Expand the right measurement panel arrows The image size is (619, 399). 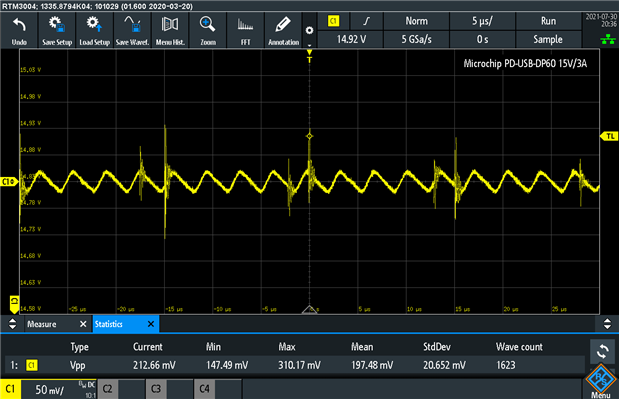click(607, 324)
